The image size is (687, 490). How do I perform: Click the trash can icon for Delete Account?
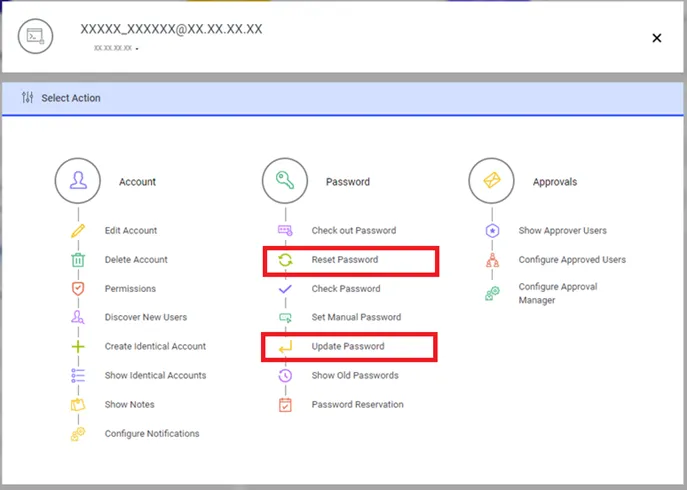click(x=78, y=260)
